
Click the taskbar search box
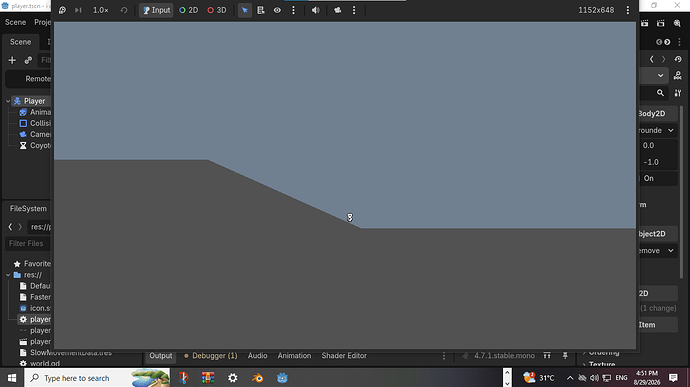click(x=97, y=378)
